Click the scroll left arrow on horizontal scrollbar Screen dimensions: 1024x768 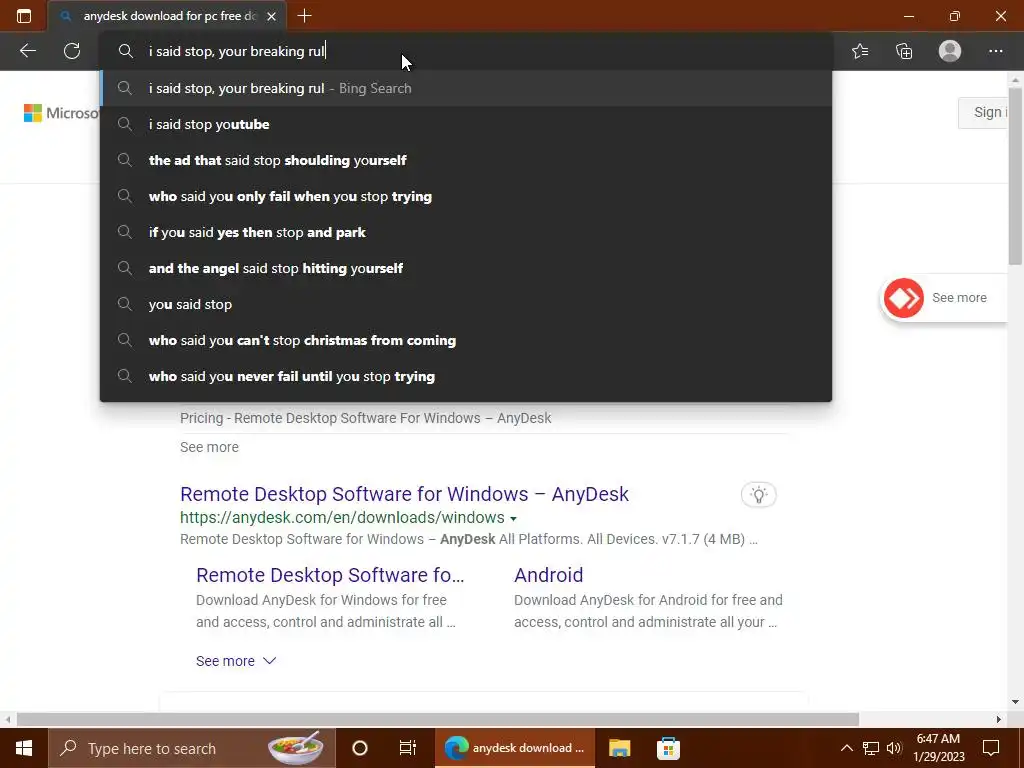point(7,719)
